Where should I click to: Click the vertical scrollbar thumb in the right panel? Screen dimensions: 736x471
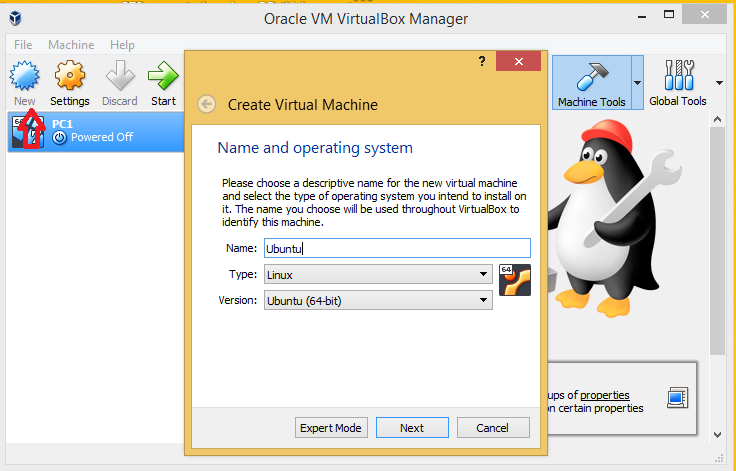click(717, 241)
